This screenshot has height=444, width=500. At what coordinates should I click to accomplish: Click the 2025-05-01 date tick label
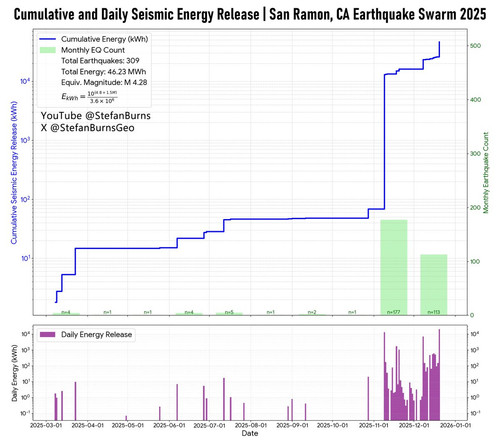128,426
